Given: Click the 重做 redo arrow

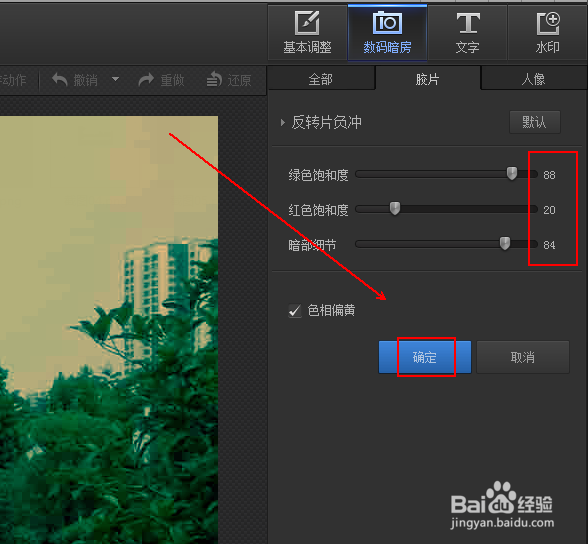Looking at the screenshot, I should [146, 79].
